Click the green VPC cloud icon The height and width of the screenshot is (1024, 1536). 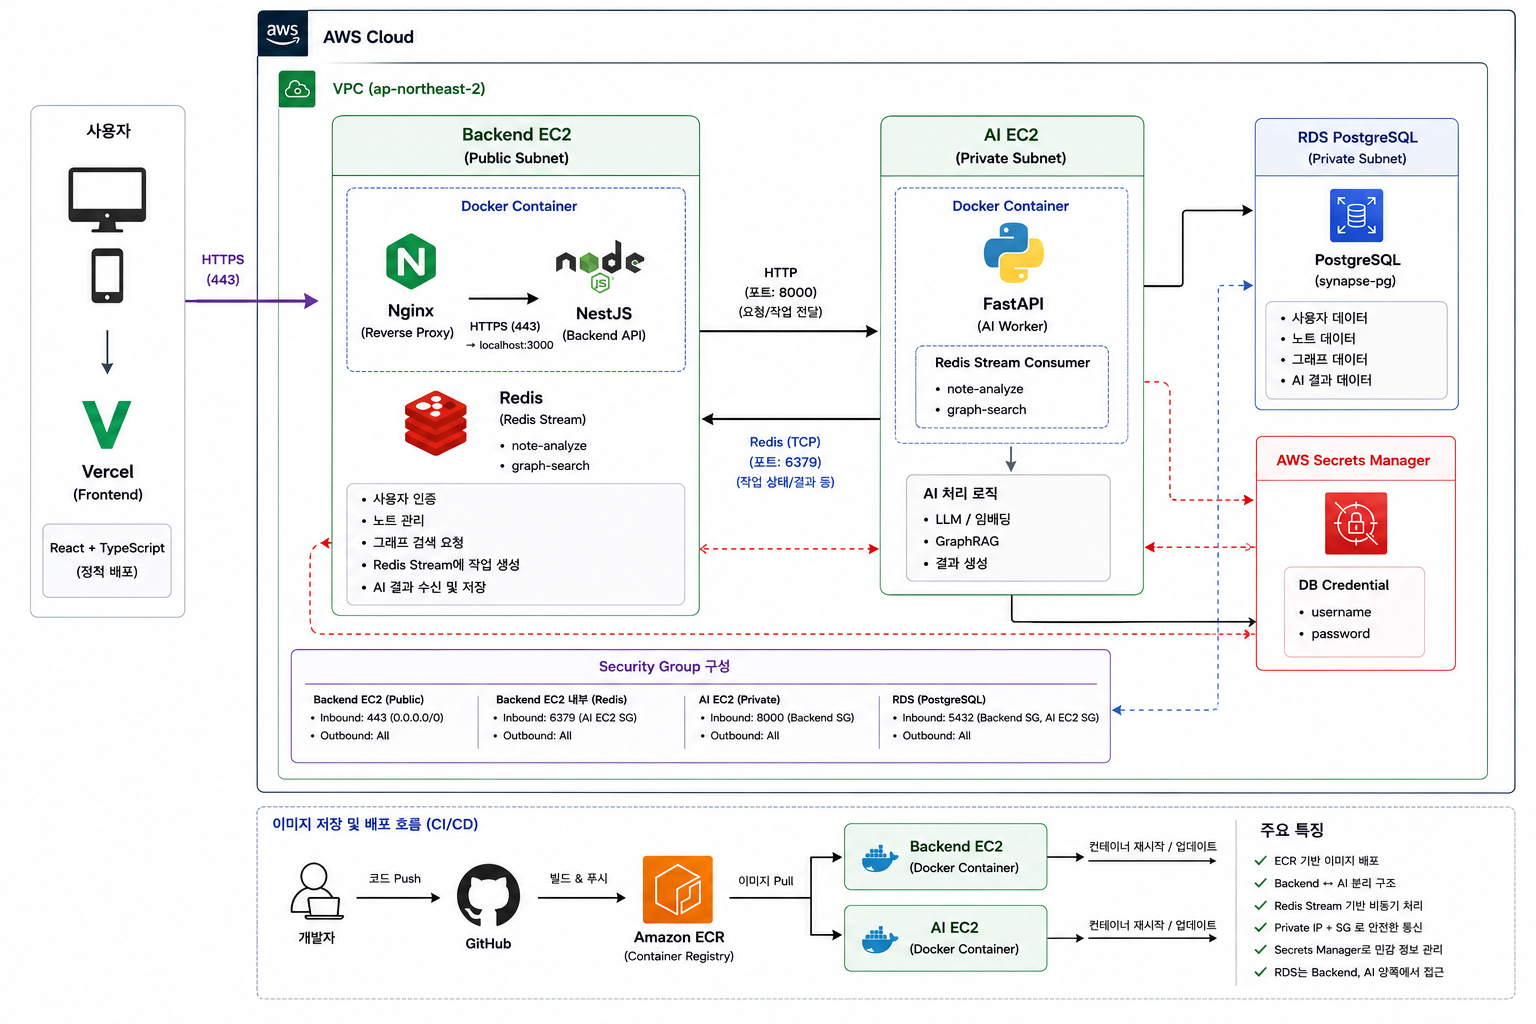click(297, 89)
